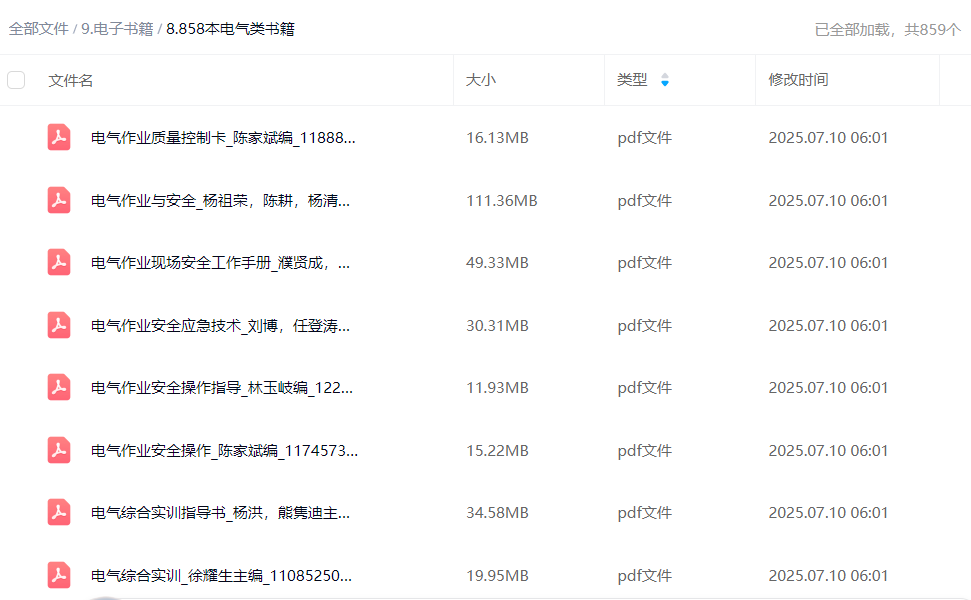The height and width of the screenshot is (600, 971).
Task: Click PDF icon for 电气作业现场安全工作手册
Action: [59, 263]
